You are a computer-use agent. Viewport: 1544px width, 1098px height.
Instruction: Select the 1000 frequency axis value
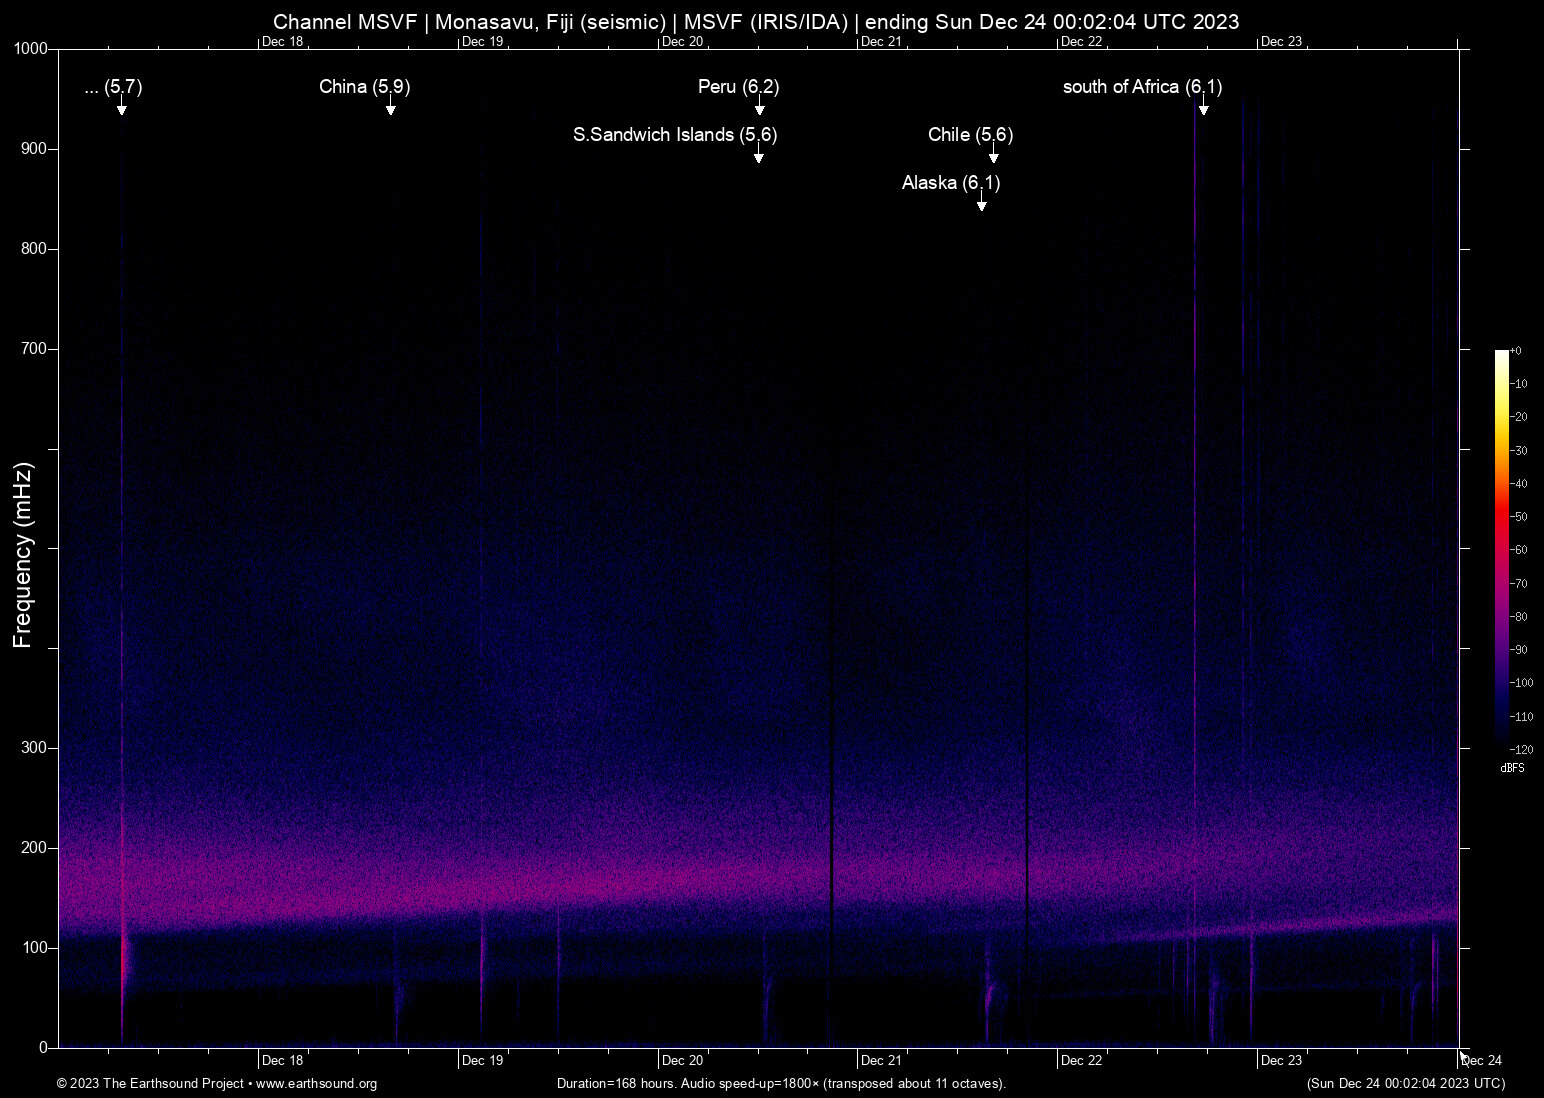click(x=32, y=46)
